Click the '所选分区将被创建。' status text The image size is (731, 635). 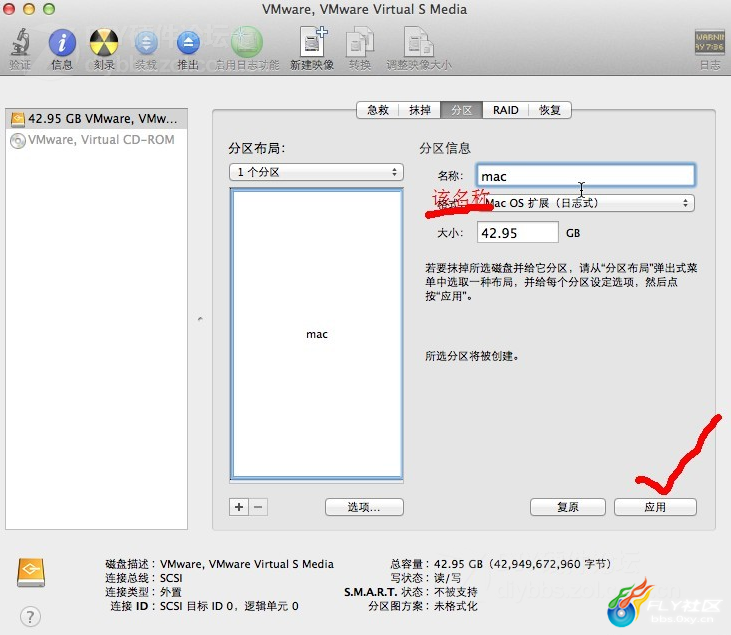coord(471,356)
